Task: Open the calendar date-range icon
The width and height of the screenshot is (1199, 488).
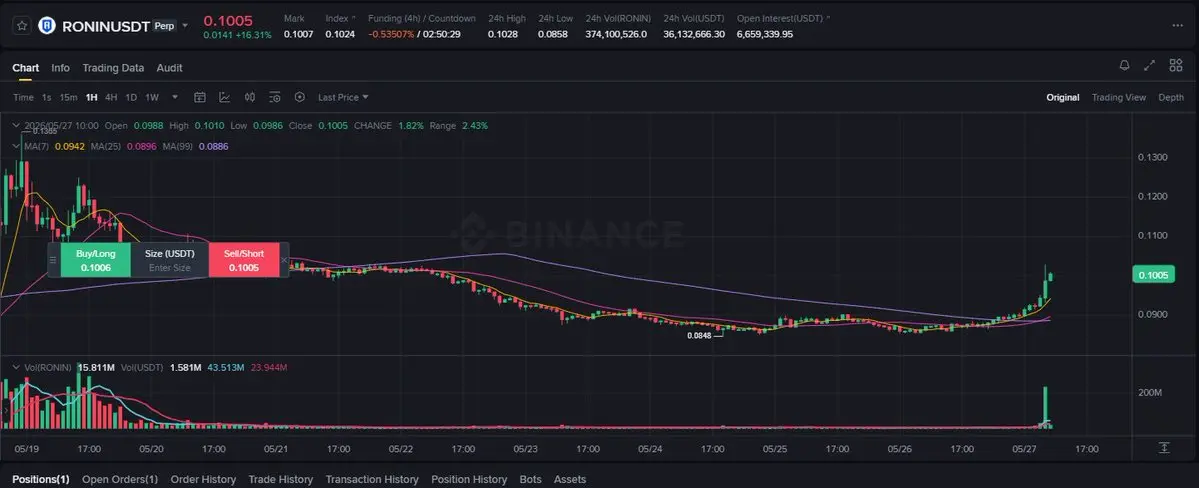Action: (200, 97)
